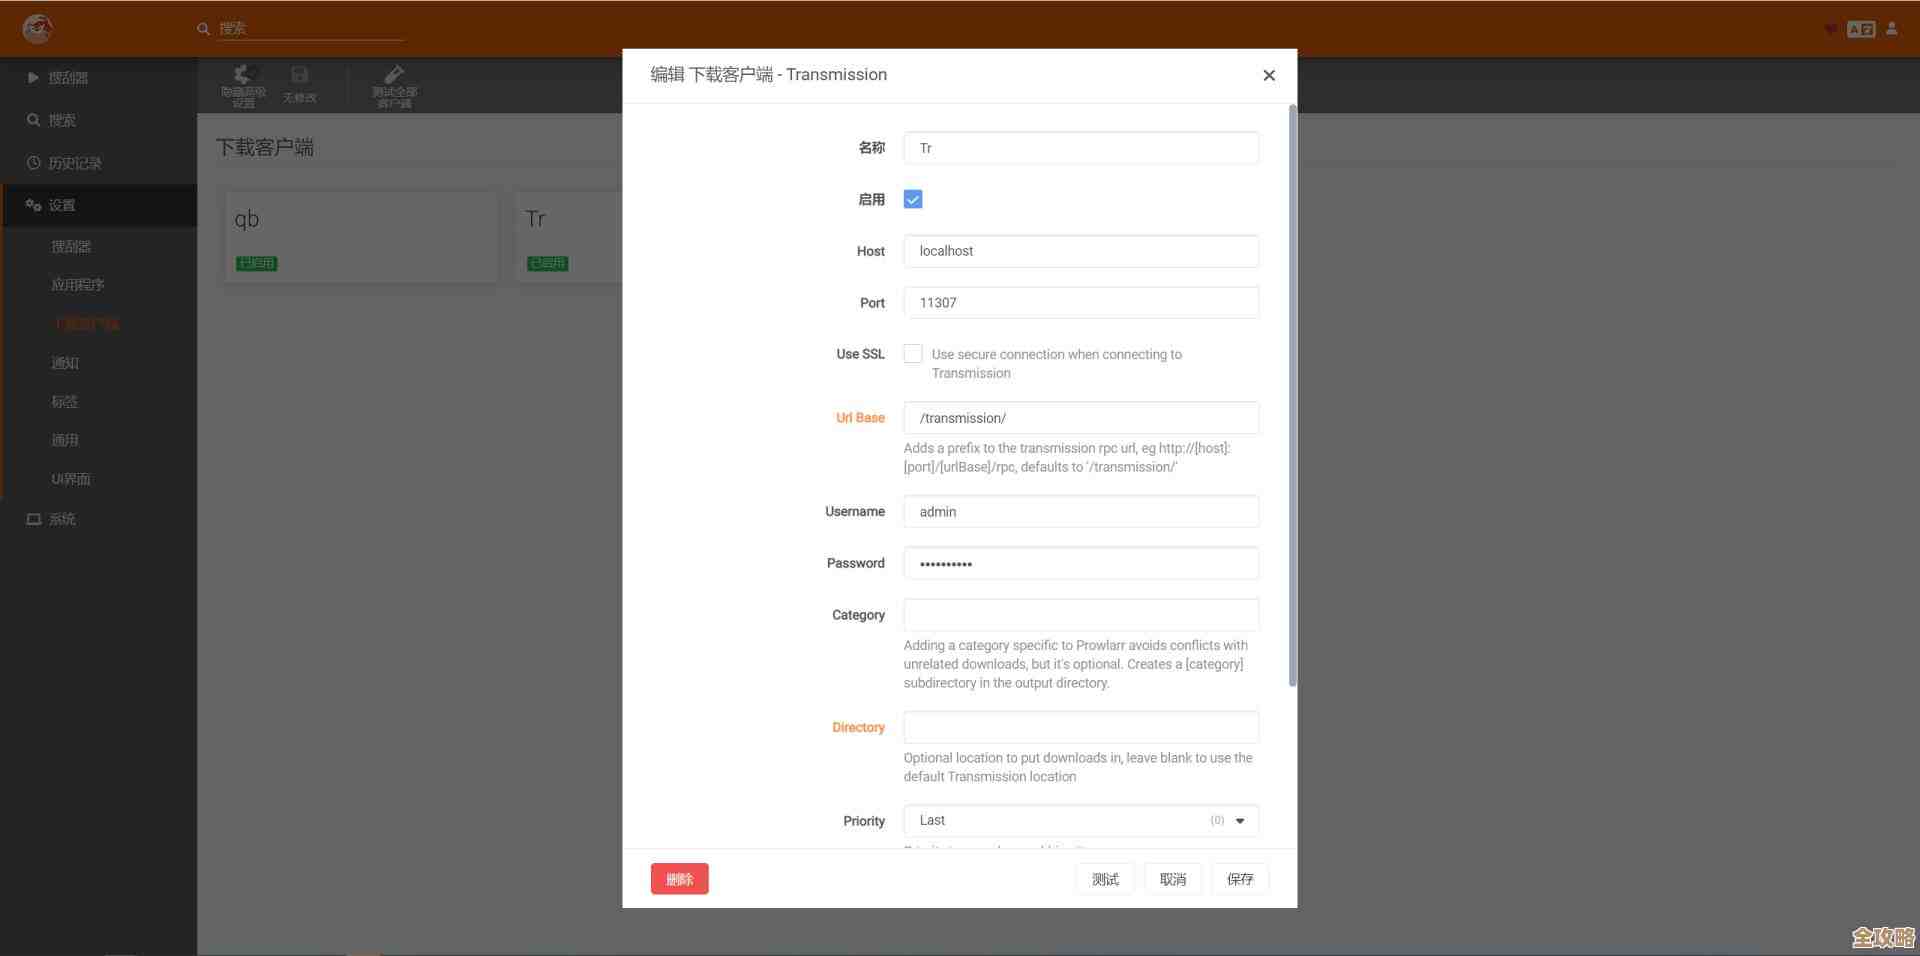Click the 保存 save button
1920x956 pixels.
(x=1240, y=879)
